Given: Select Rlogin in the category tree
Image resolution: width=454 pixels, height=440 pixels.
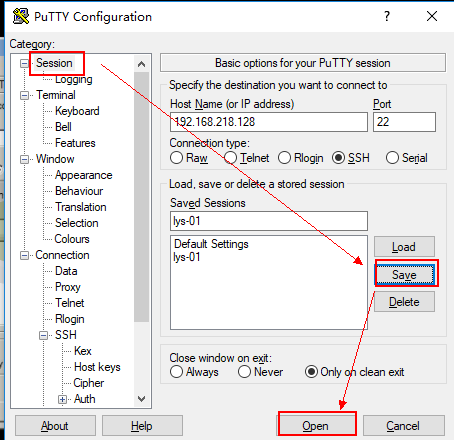Looking at the screenshot, I should 69,319.
